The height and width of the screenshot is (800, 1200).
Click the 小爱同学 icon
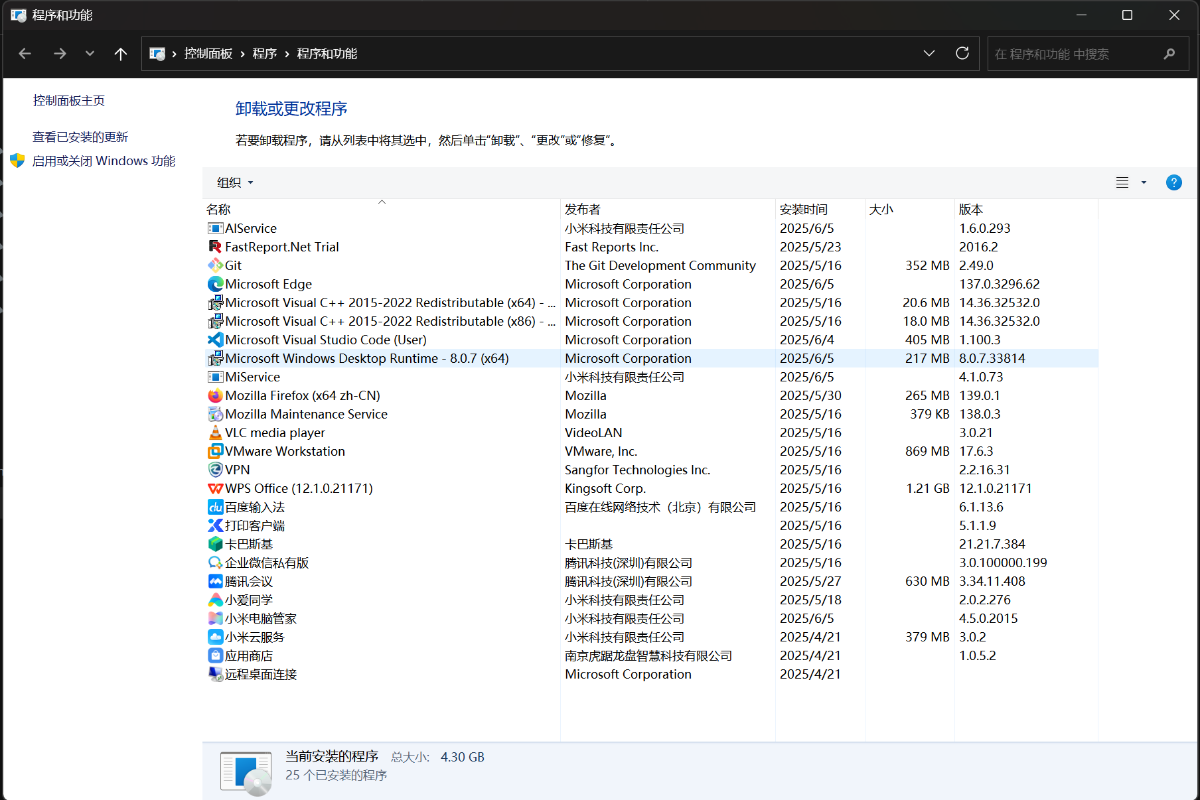click(215, 600)
